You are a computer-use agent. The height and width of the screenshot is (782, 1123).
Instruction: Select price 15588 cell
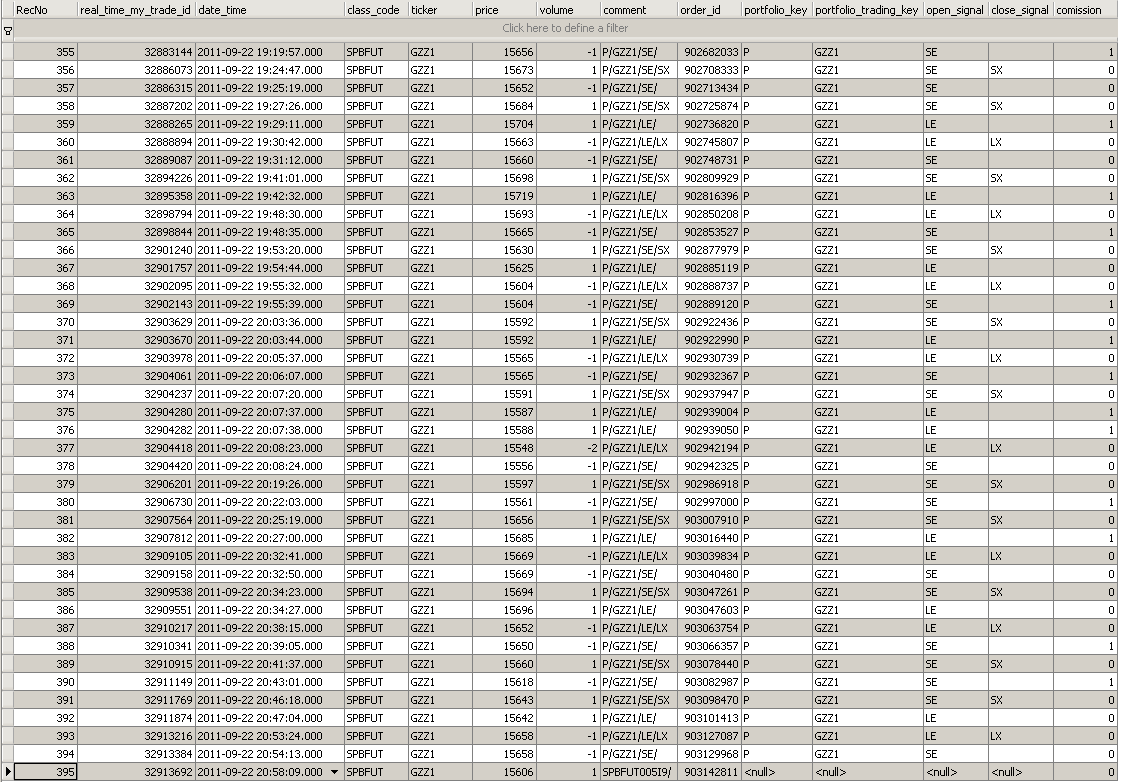[504, 430]
